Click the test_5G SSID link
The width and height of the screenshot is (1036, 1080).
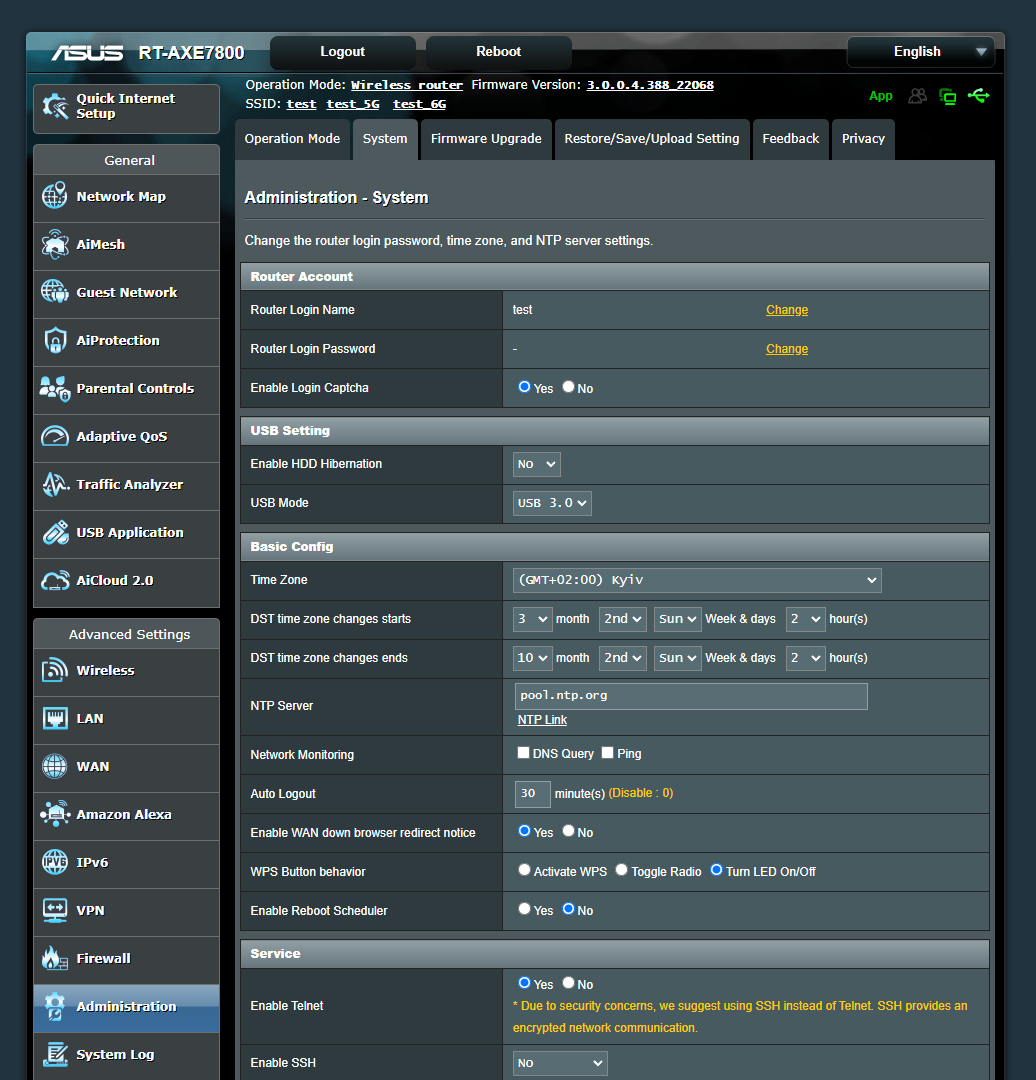353,104
